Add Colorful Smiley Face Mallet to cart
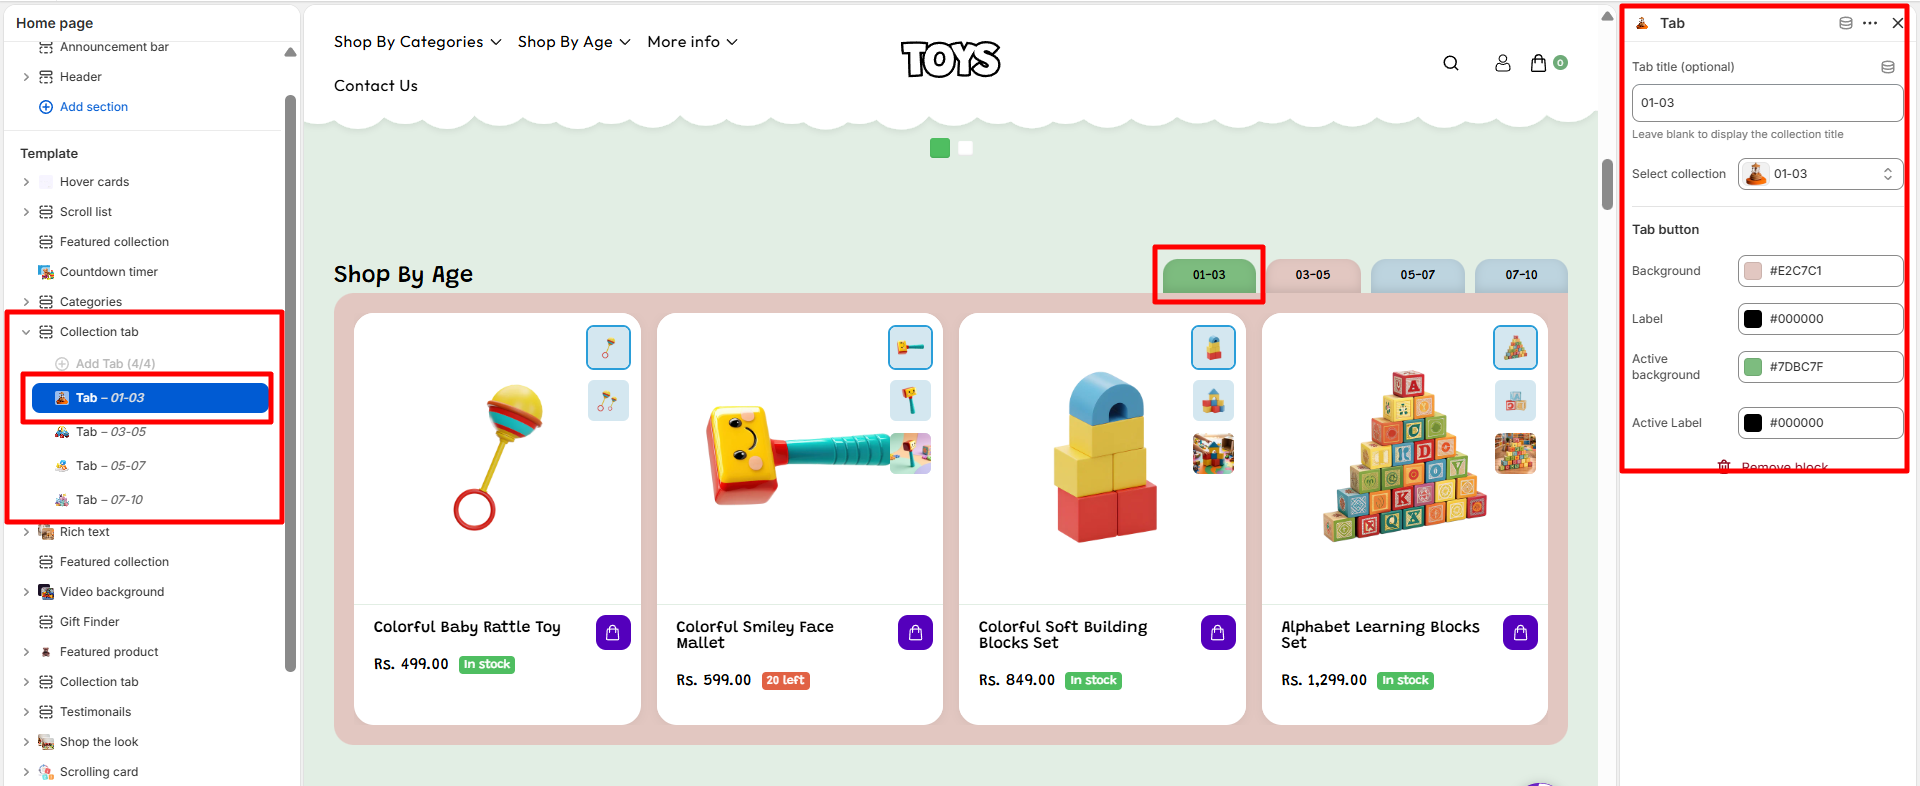The image size is (1920, 786). pos(915,632)
